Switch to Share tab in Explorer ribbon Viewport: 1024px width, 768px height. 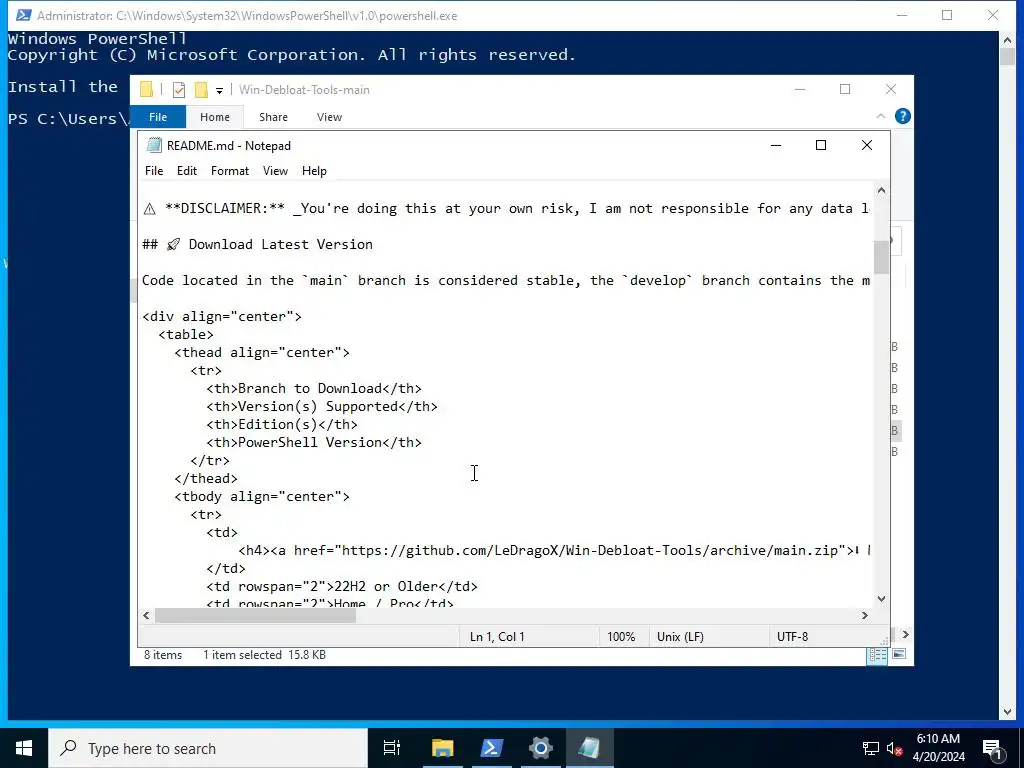[x=273, y=117]
